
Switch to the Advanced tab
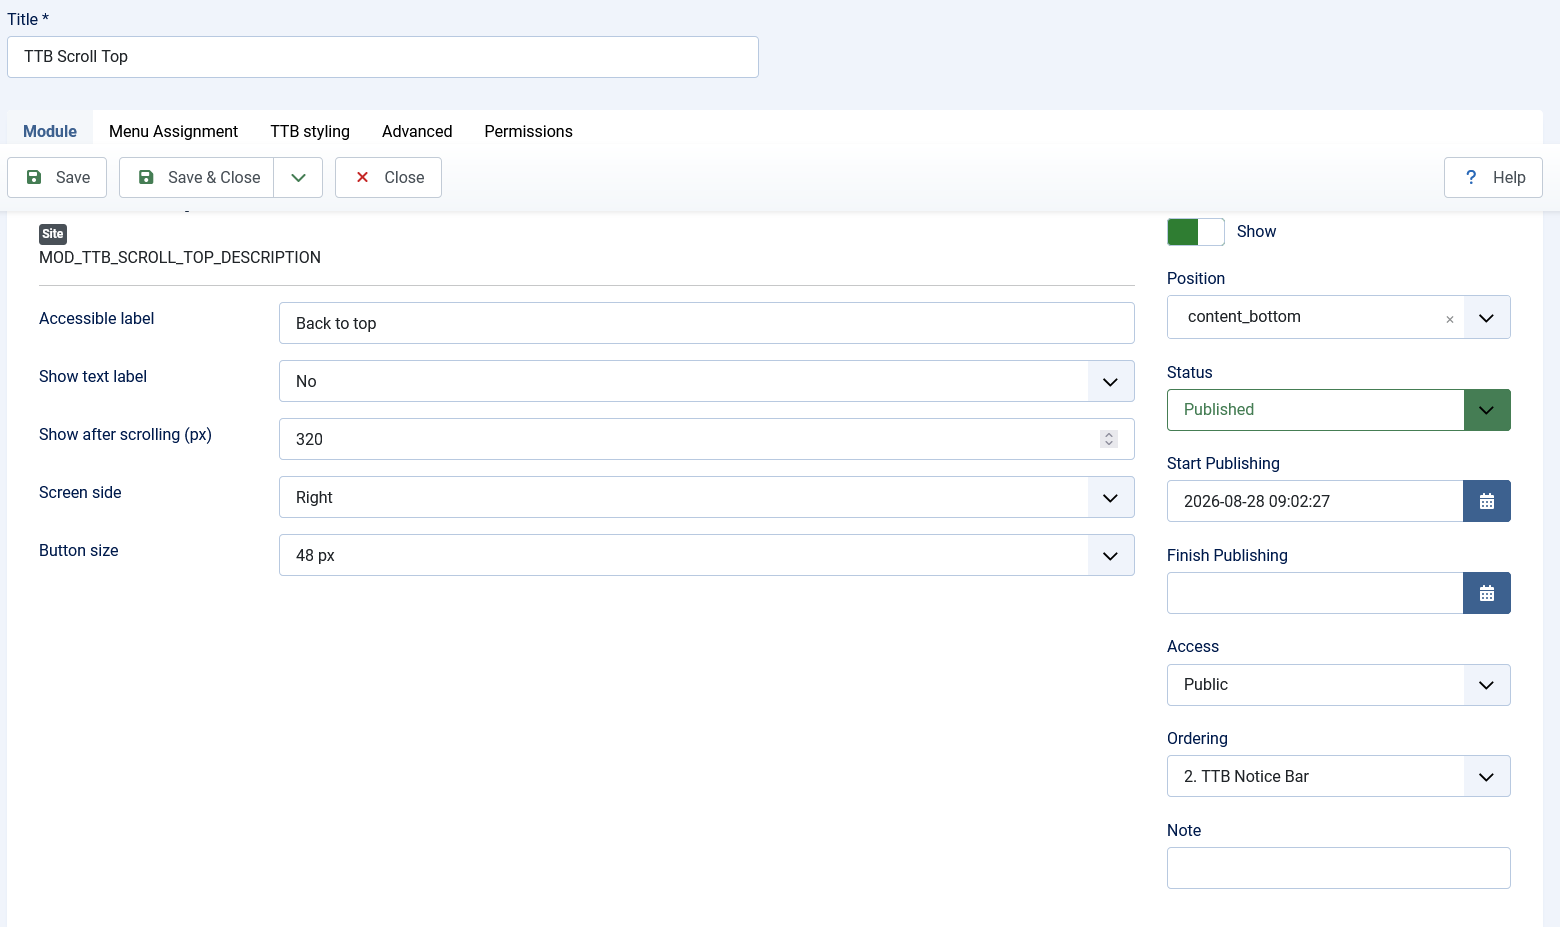(417, 131)
